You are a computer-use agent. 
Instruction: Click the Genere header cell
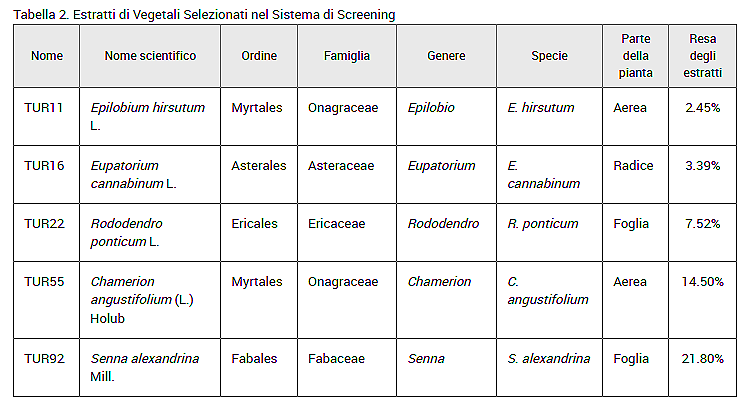pyautogui.click(x=446, y=56)
